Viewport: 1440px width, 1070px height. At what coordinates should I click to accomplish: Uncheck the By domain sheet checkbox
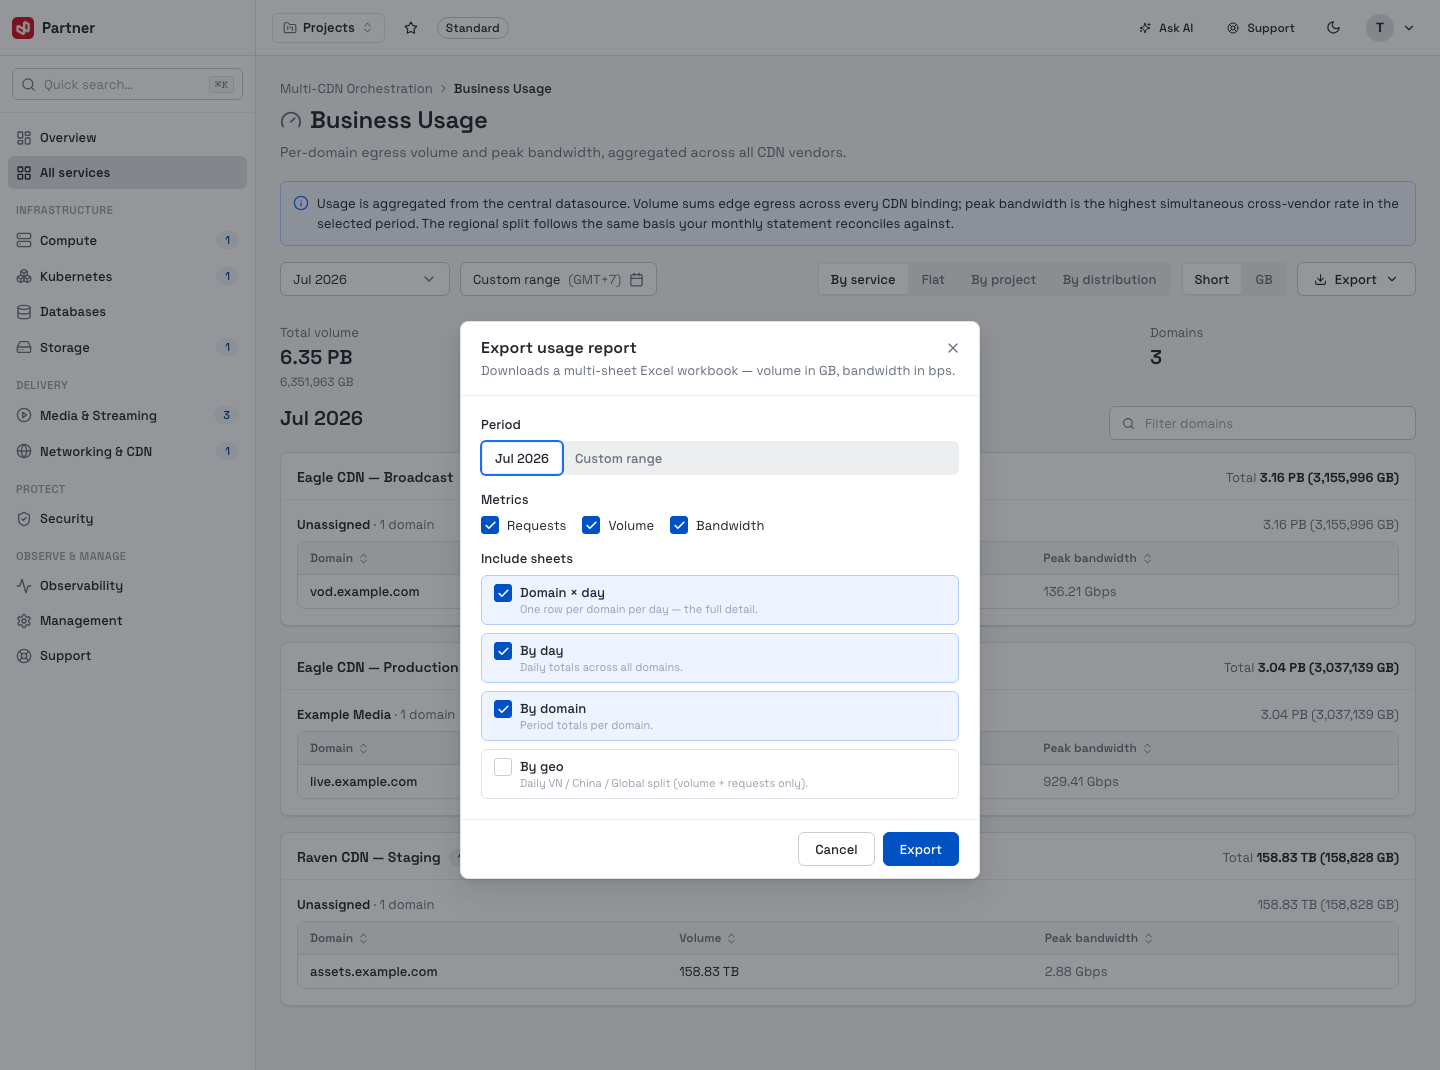pyautogui.click(x=503, y=709)
